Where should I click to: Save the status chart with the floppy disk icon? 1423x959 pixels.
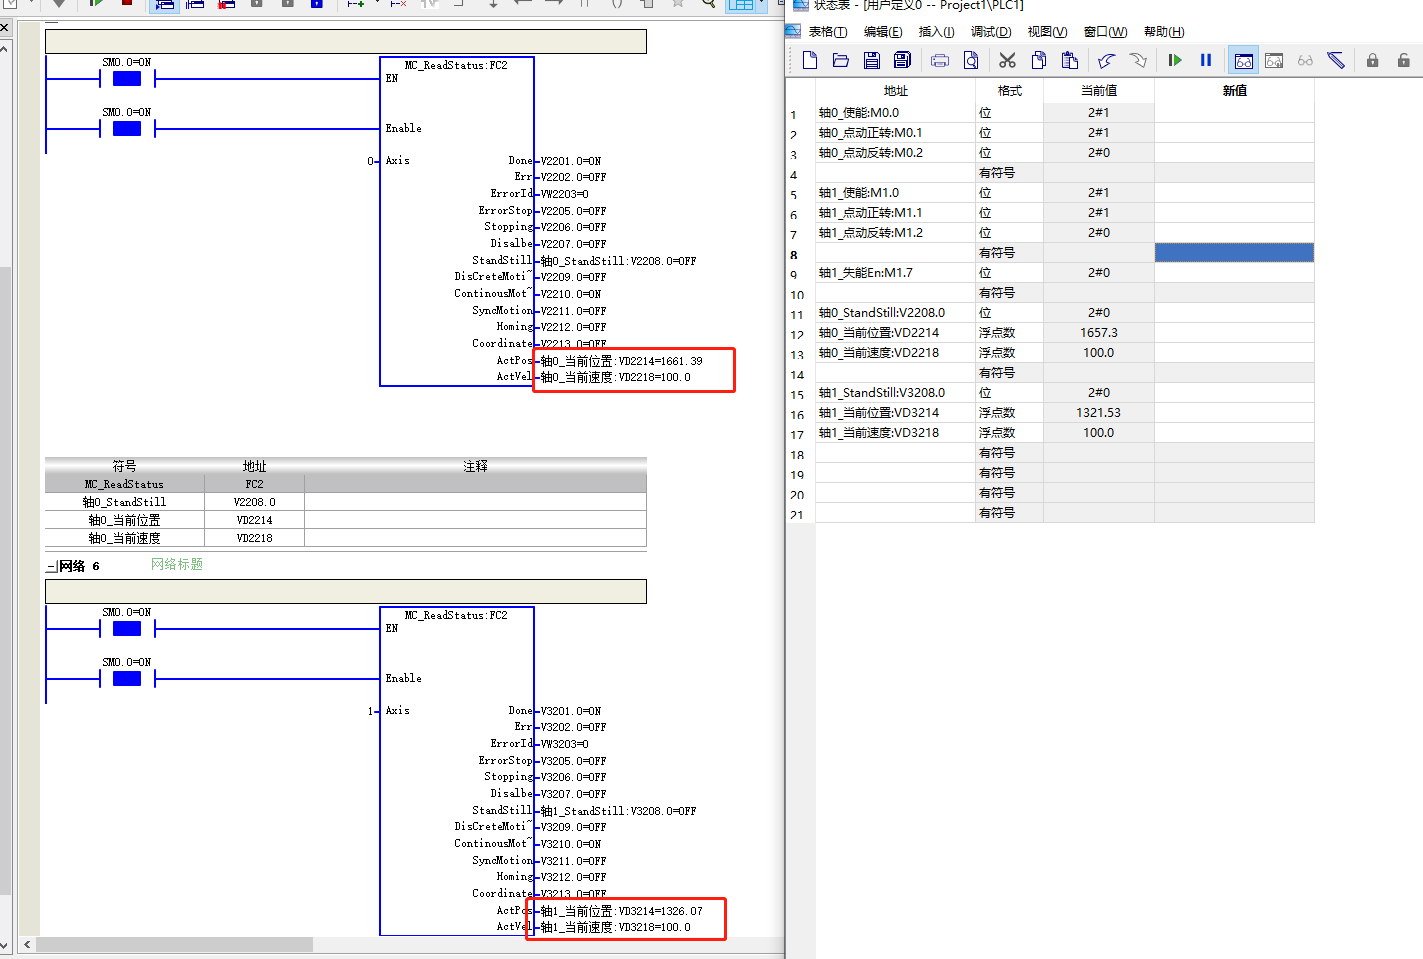pos(872,60)
